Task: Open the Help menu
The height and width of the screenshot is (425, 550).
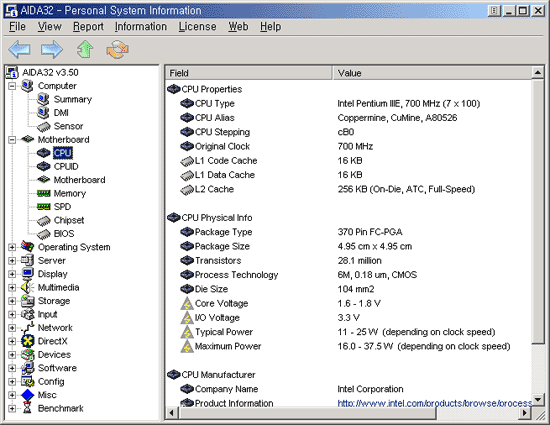Action: [270, 27]
